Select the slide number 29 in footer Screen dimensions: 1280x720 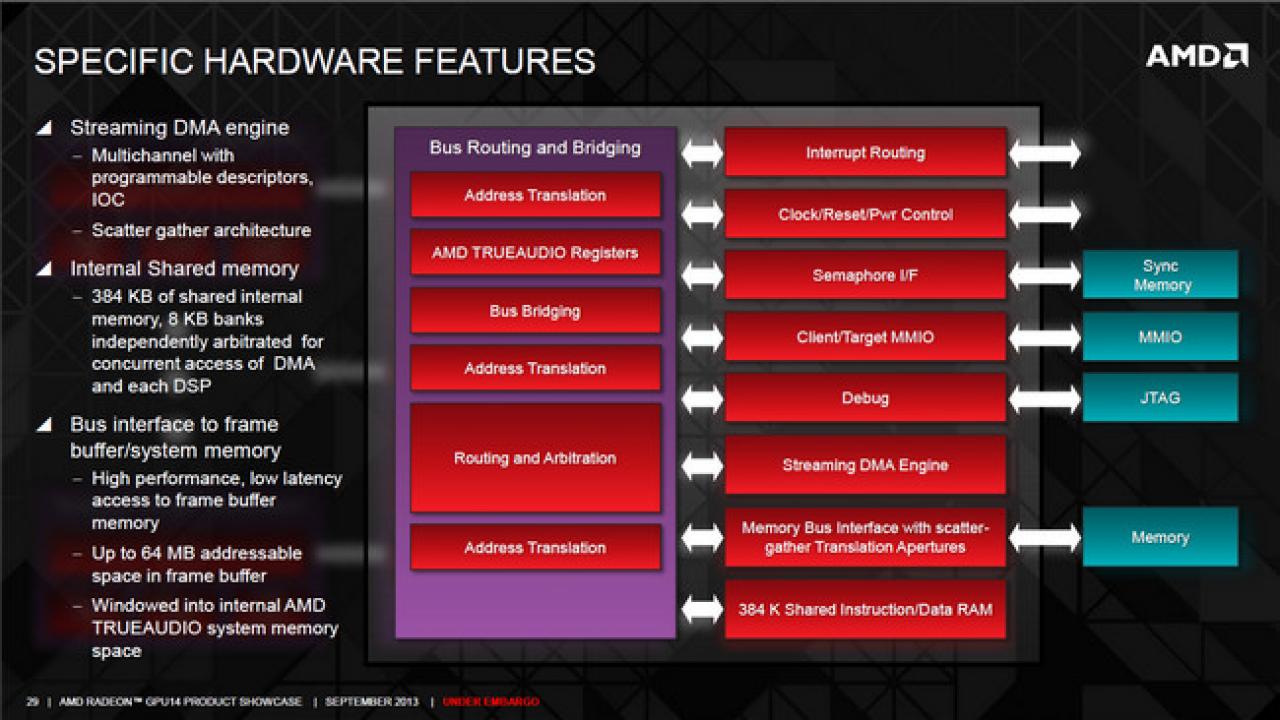(32, 702)
